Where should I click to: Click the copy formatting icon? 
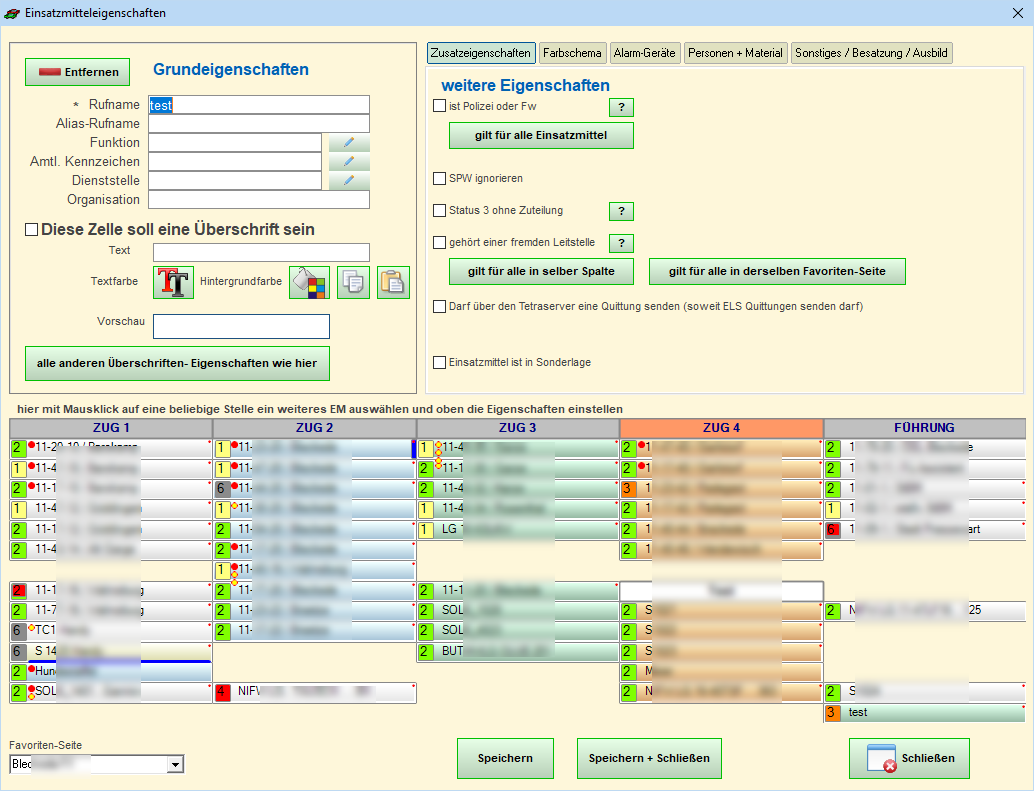click(x=353, y=283)
